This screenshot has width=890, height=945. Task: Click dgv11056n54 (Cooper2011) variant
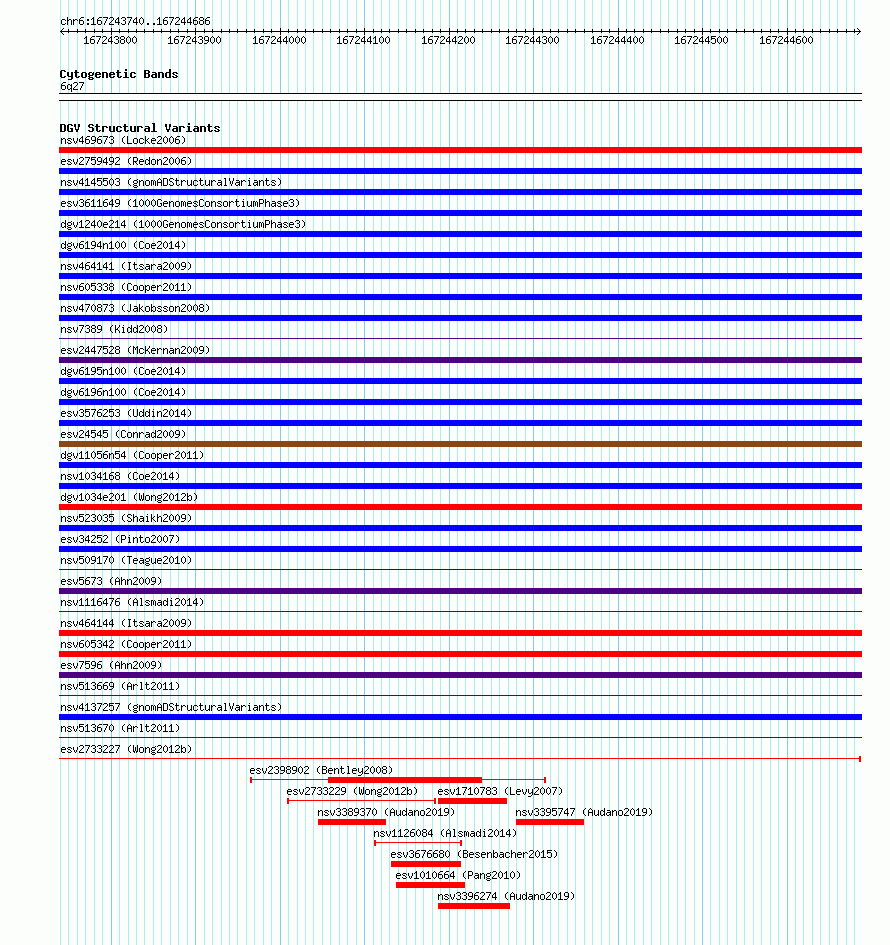[x=132, y=455]
